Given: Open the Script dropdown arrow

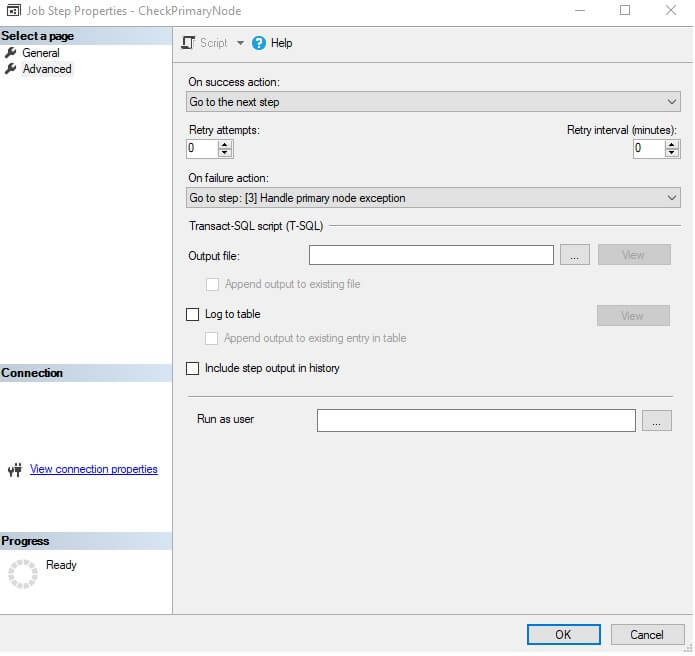Looking at the screenshot, I should (240, 43).
